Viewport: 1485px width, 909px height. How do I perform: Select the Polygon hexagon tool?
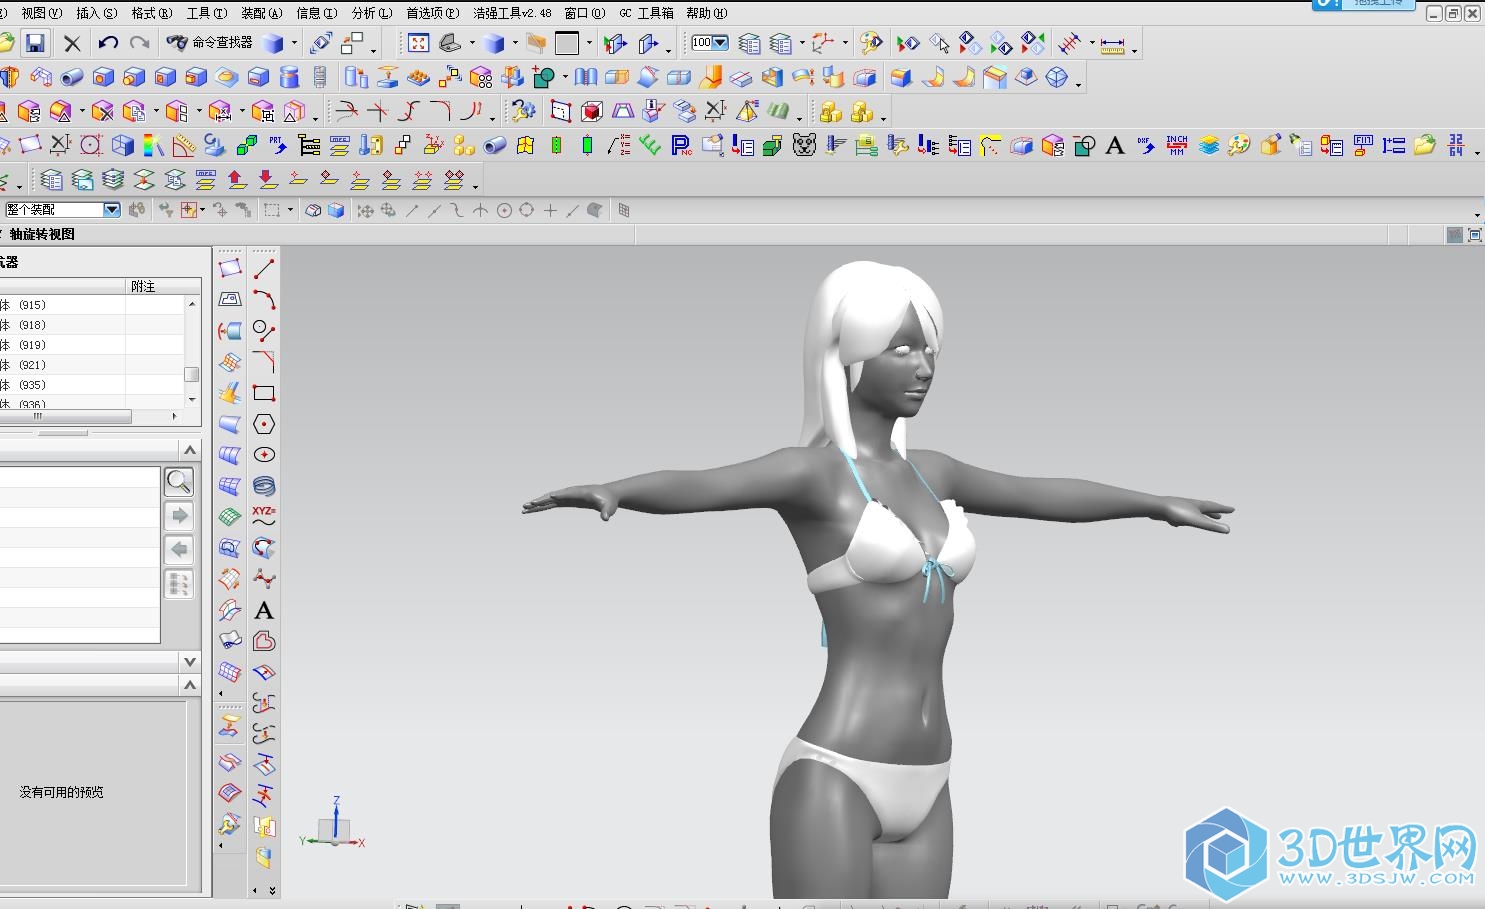coord(264,424)
